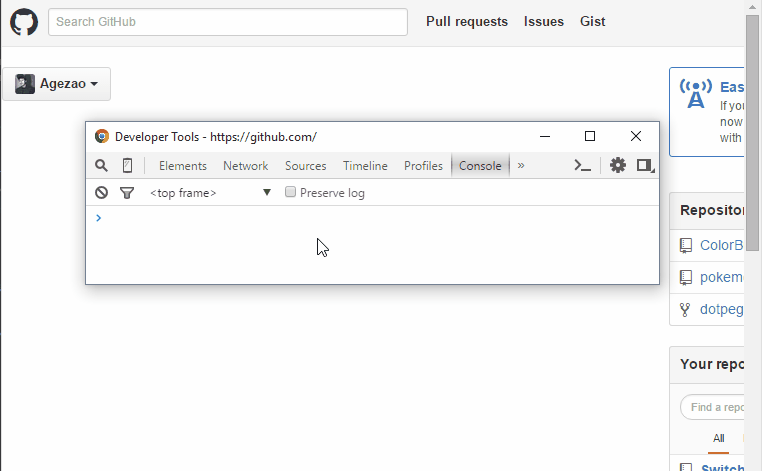This screenshot has width=762, height=471.
Task: Toggle the console filter funnel icon
Action: tap(127, 193)
